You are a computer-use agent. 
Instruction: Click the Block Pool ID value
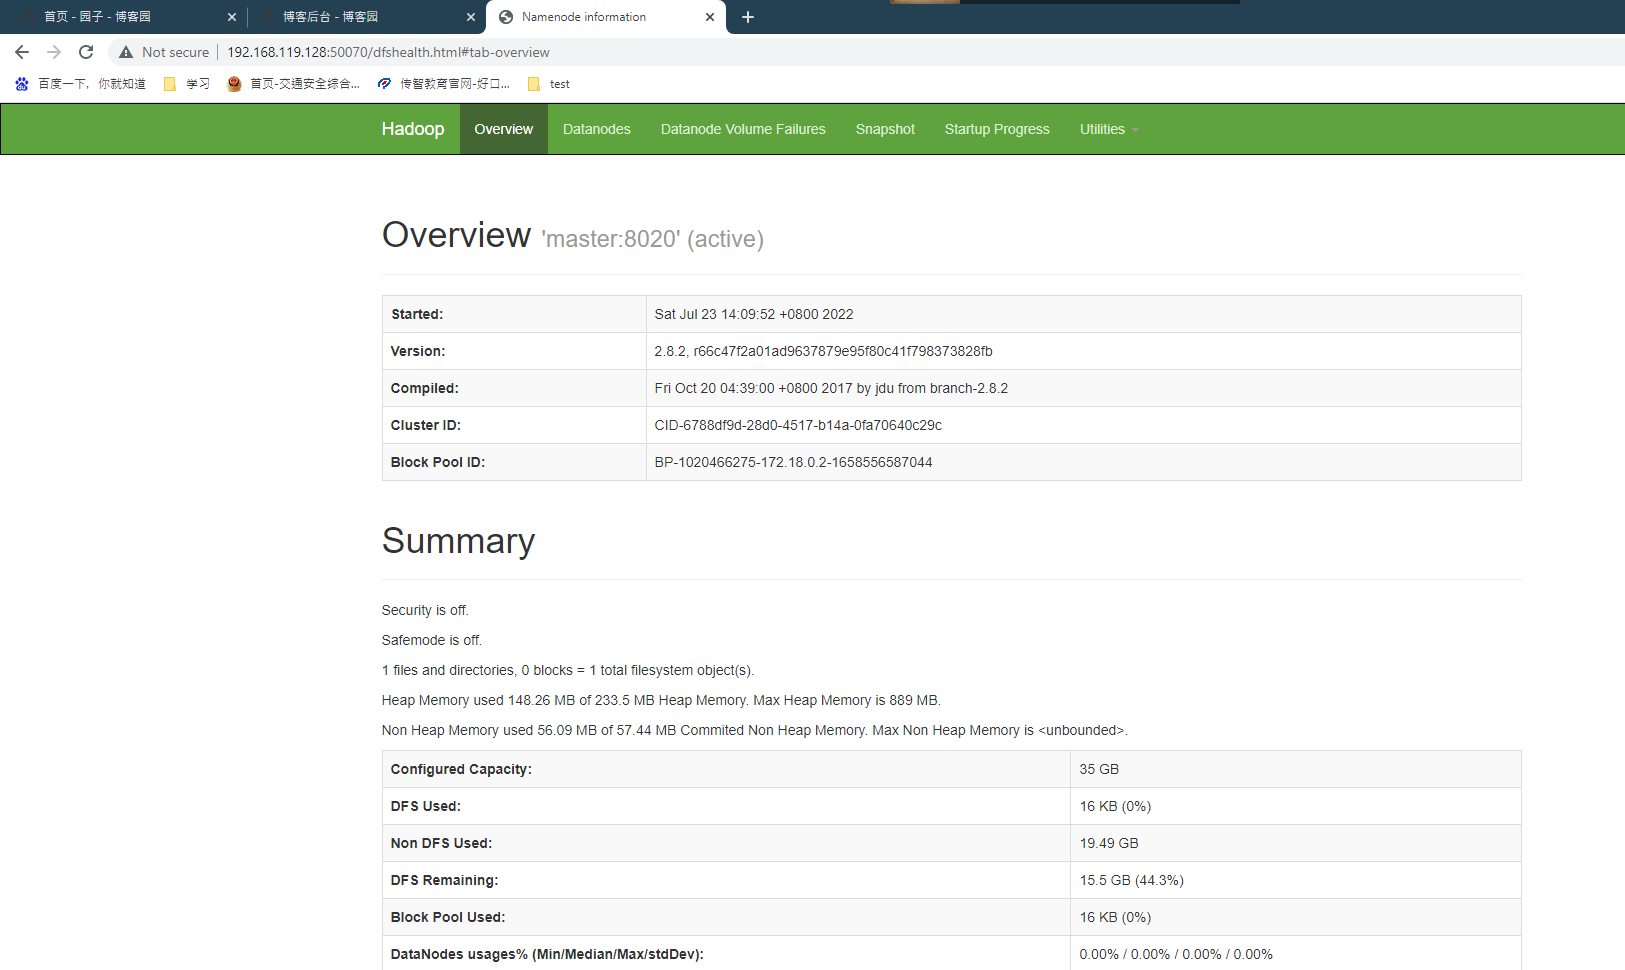click(x=793, y=462)
